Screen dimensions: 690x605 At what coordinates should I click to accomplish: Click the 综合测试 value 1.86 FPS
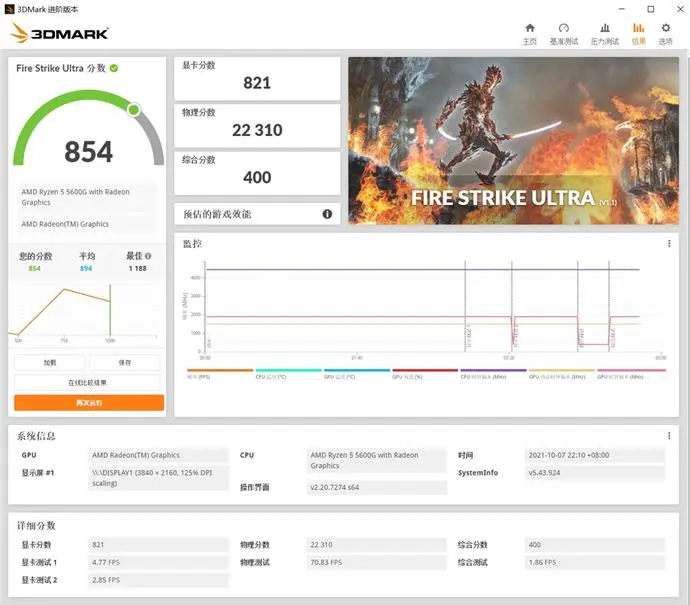coord(595,562)
